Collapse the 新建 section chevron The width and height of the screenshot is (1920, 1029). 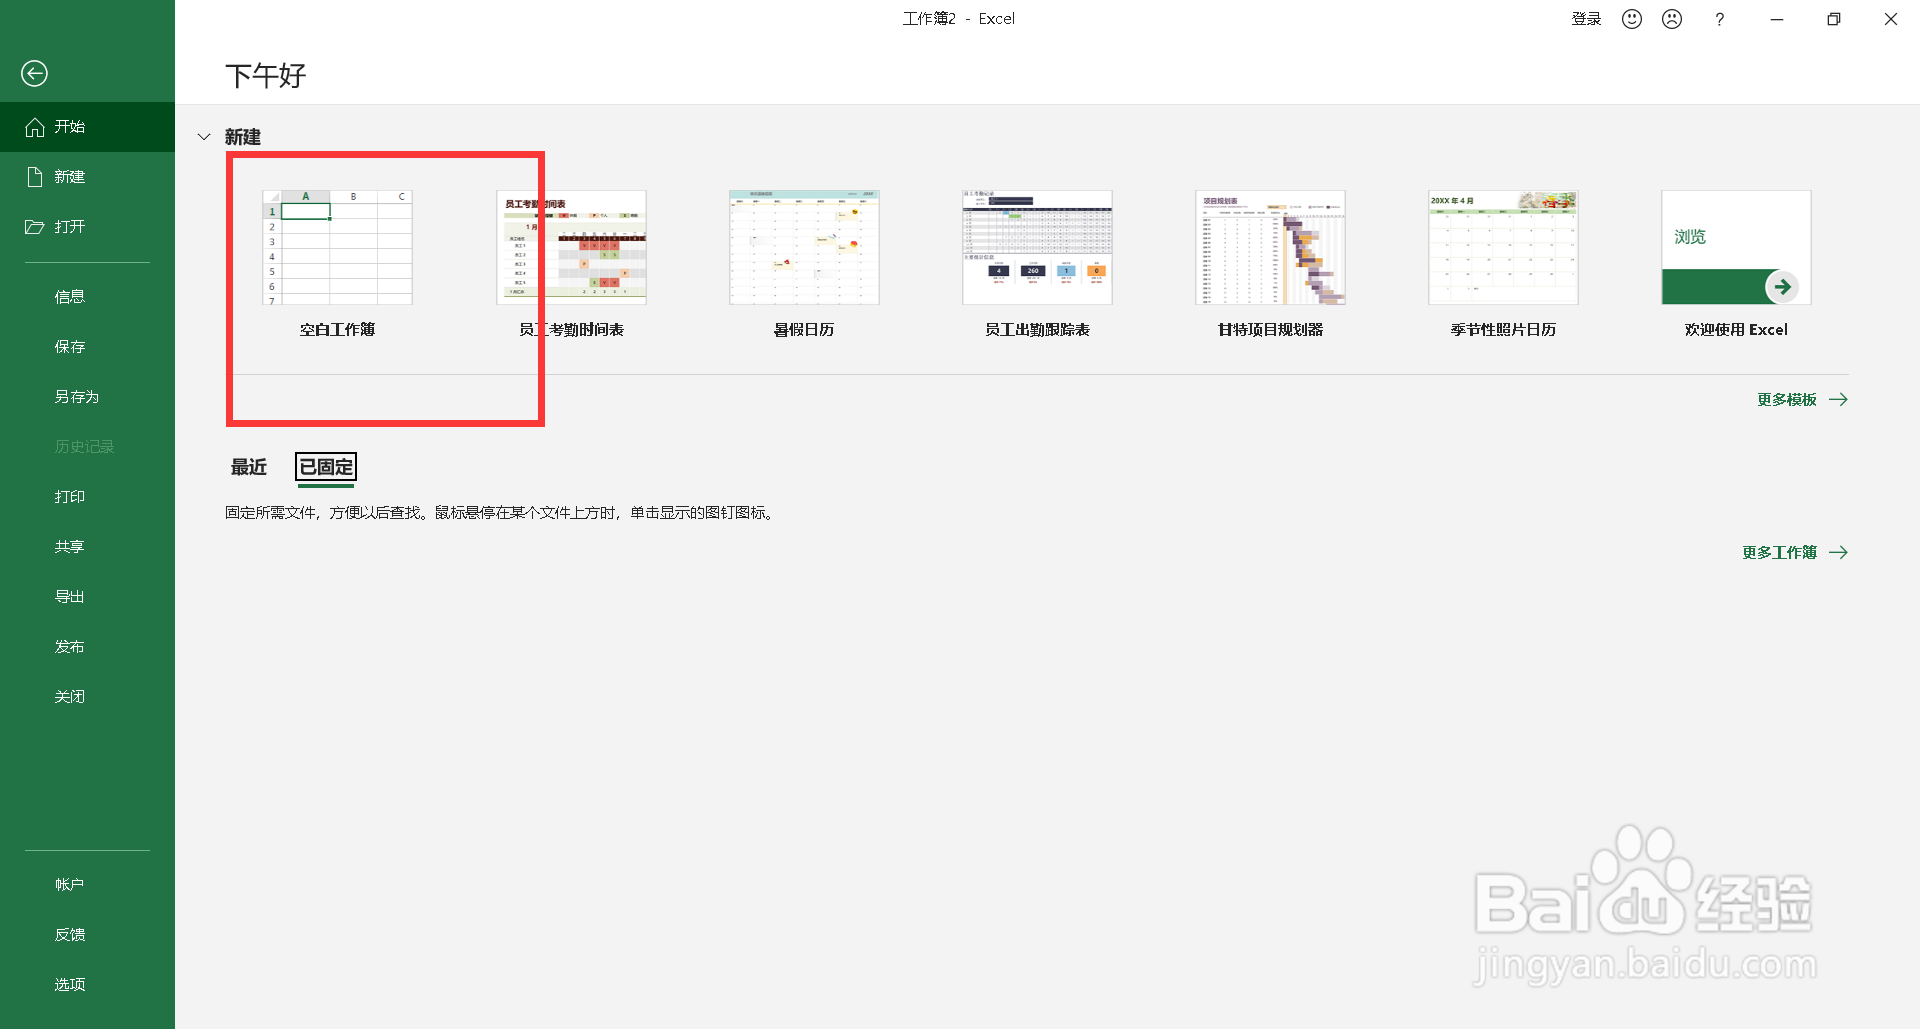pos(204,137)
